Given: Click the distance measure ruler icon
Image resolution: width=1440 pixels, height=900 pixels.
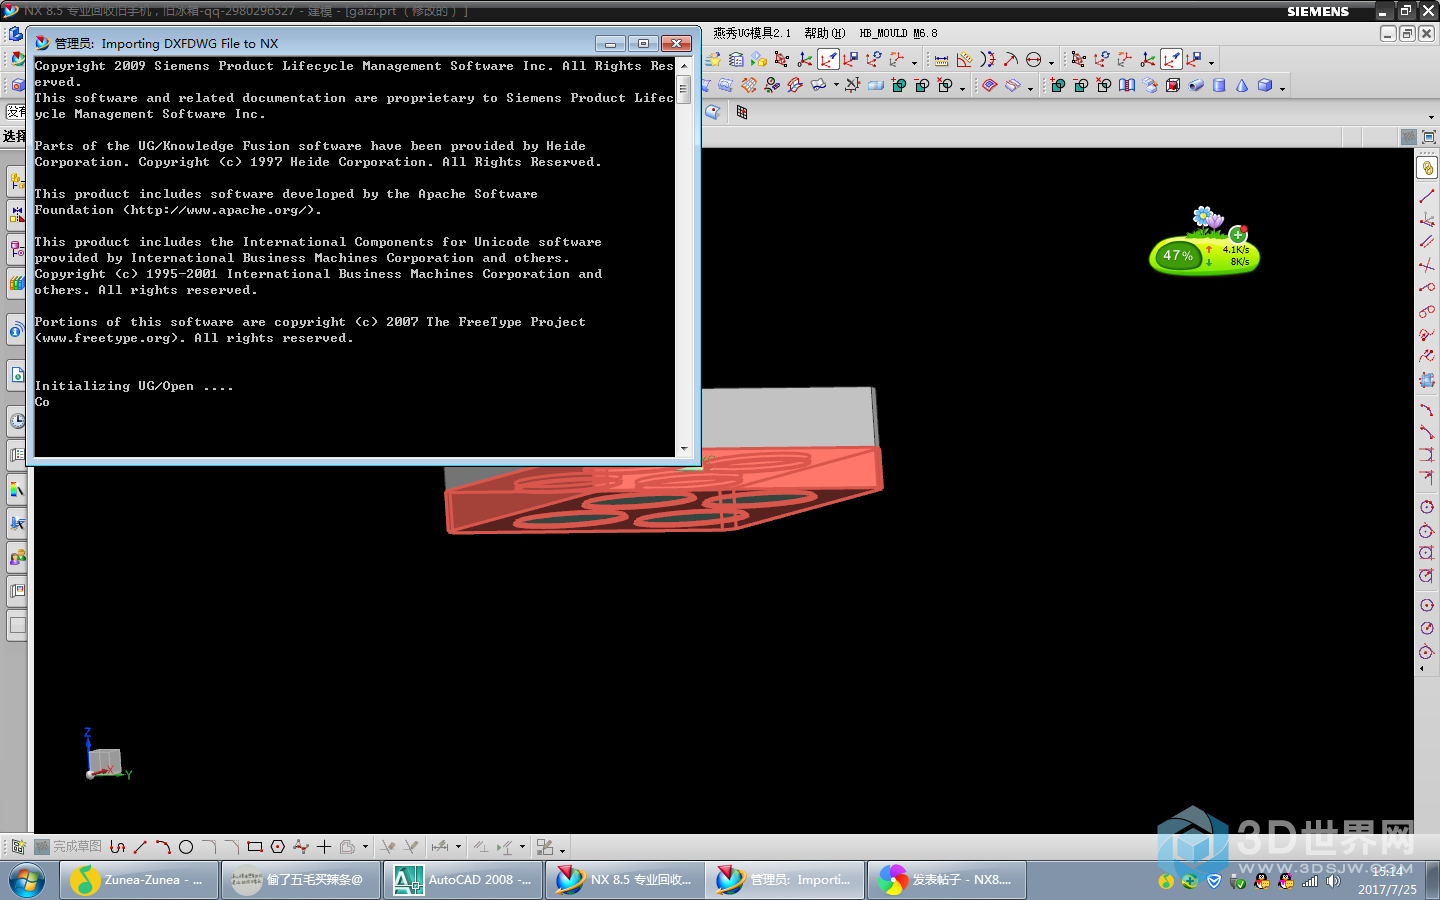Looking at the screenshot, I should tap(942, 60).
